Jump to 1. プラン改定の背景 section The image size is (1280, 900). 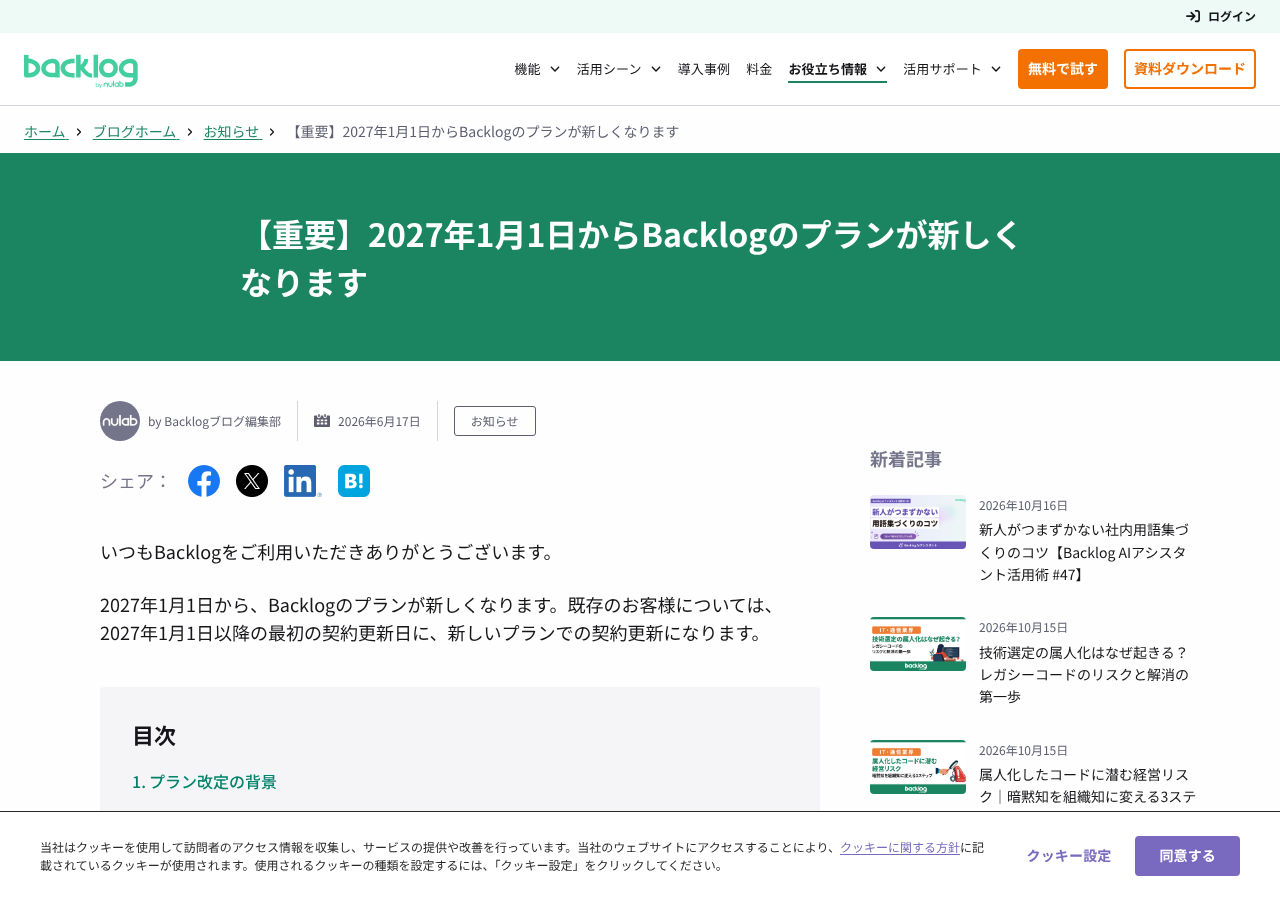coord(204,782)
